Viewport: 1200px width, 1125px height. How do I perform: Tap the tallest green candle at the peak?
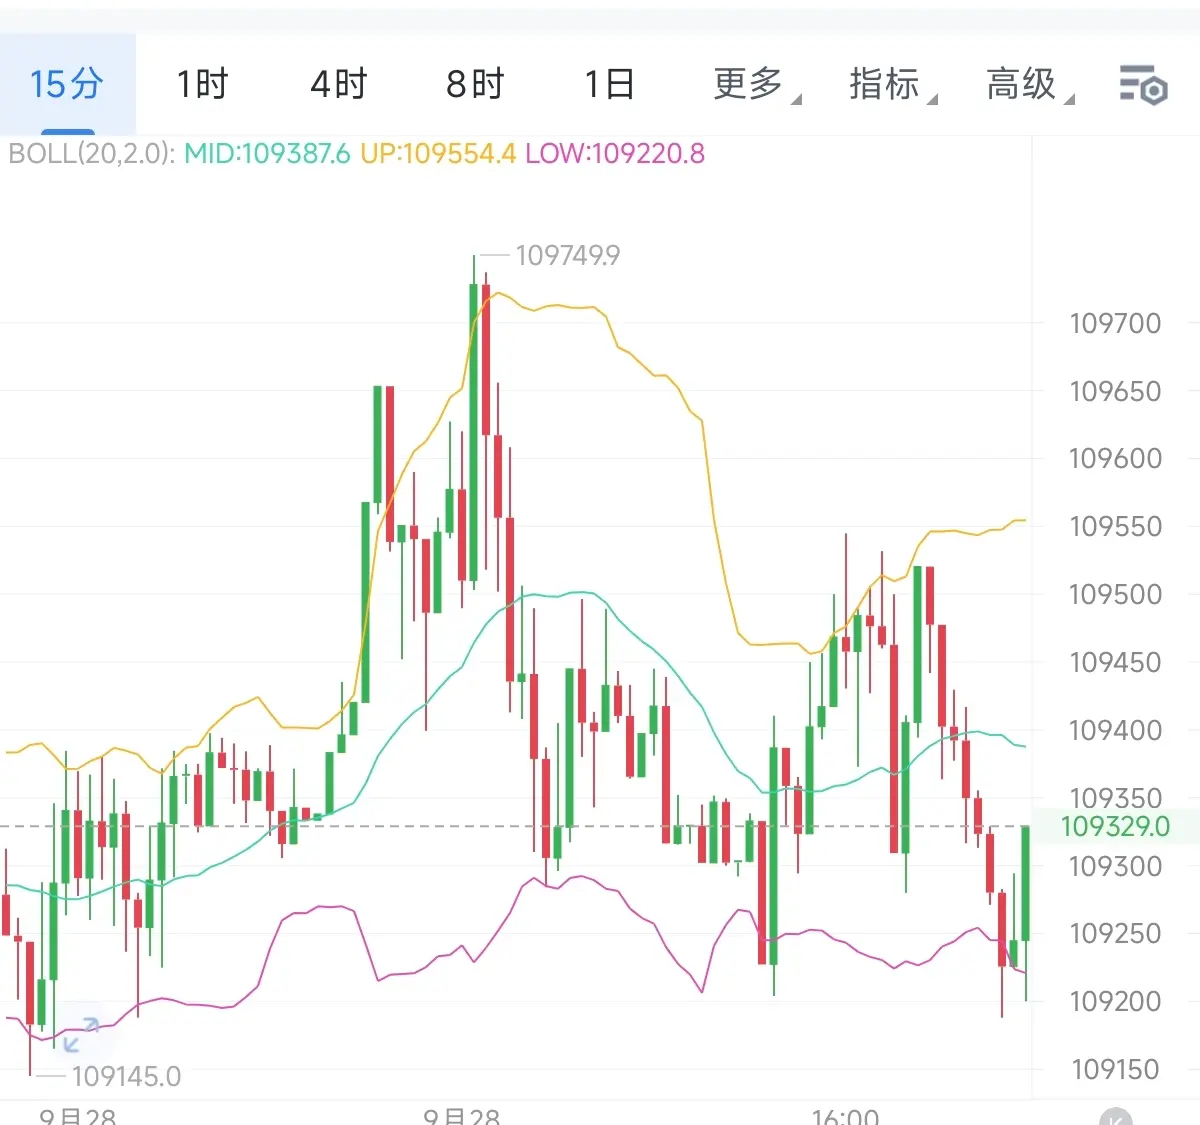pyautogui.click(x=474, y=430)
